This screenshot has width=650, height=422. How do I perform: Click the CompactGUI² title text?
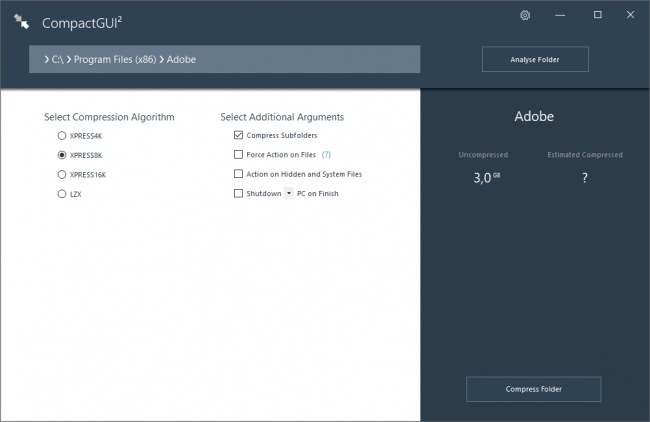click(x=82, y=23)
